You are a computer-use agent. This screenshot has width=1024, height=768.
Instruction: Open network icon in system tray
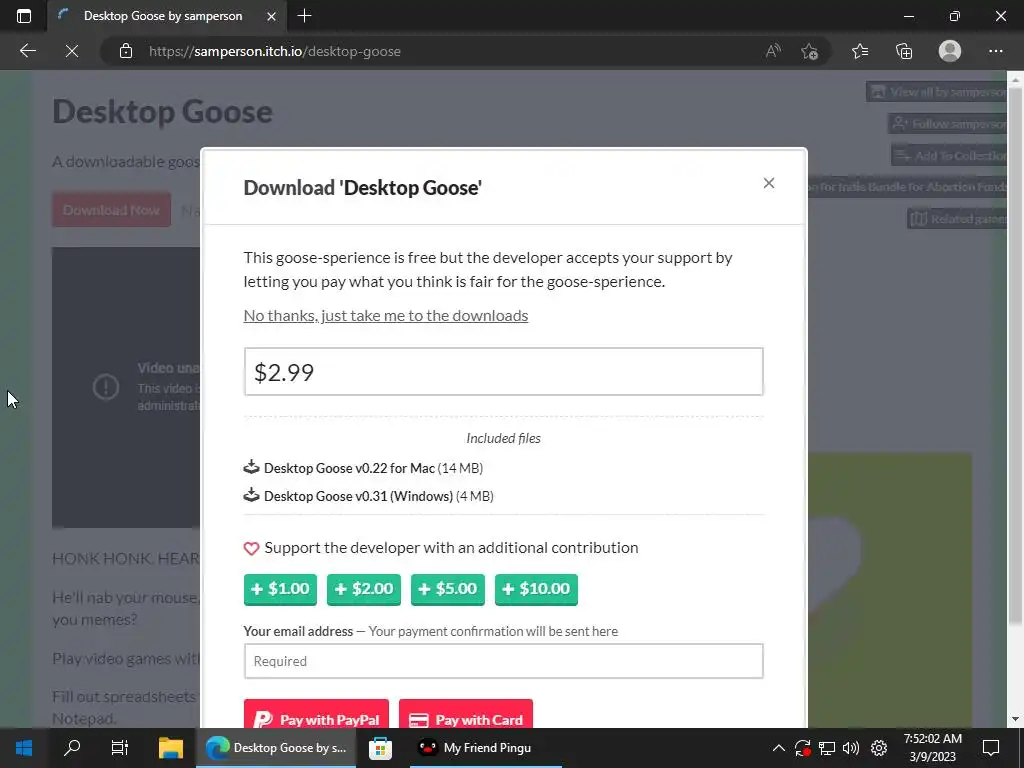coord(827,748)
